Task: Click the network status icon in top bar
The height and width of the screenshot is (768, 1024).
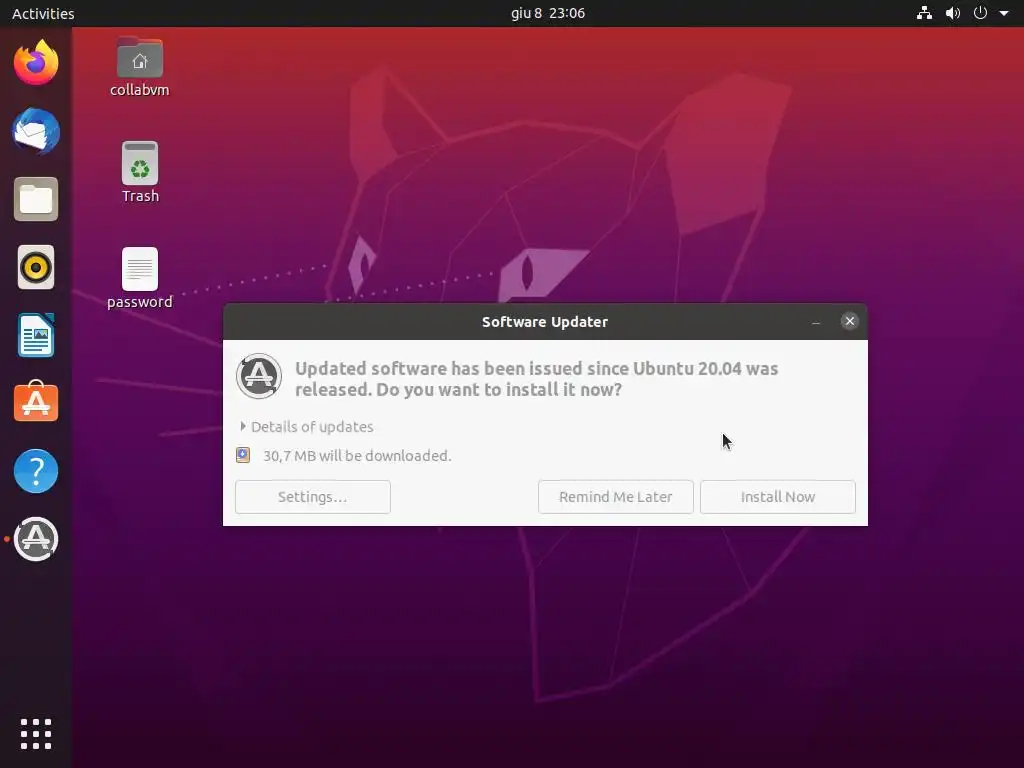Action: 924,13
